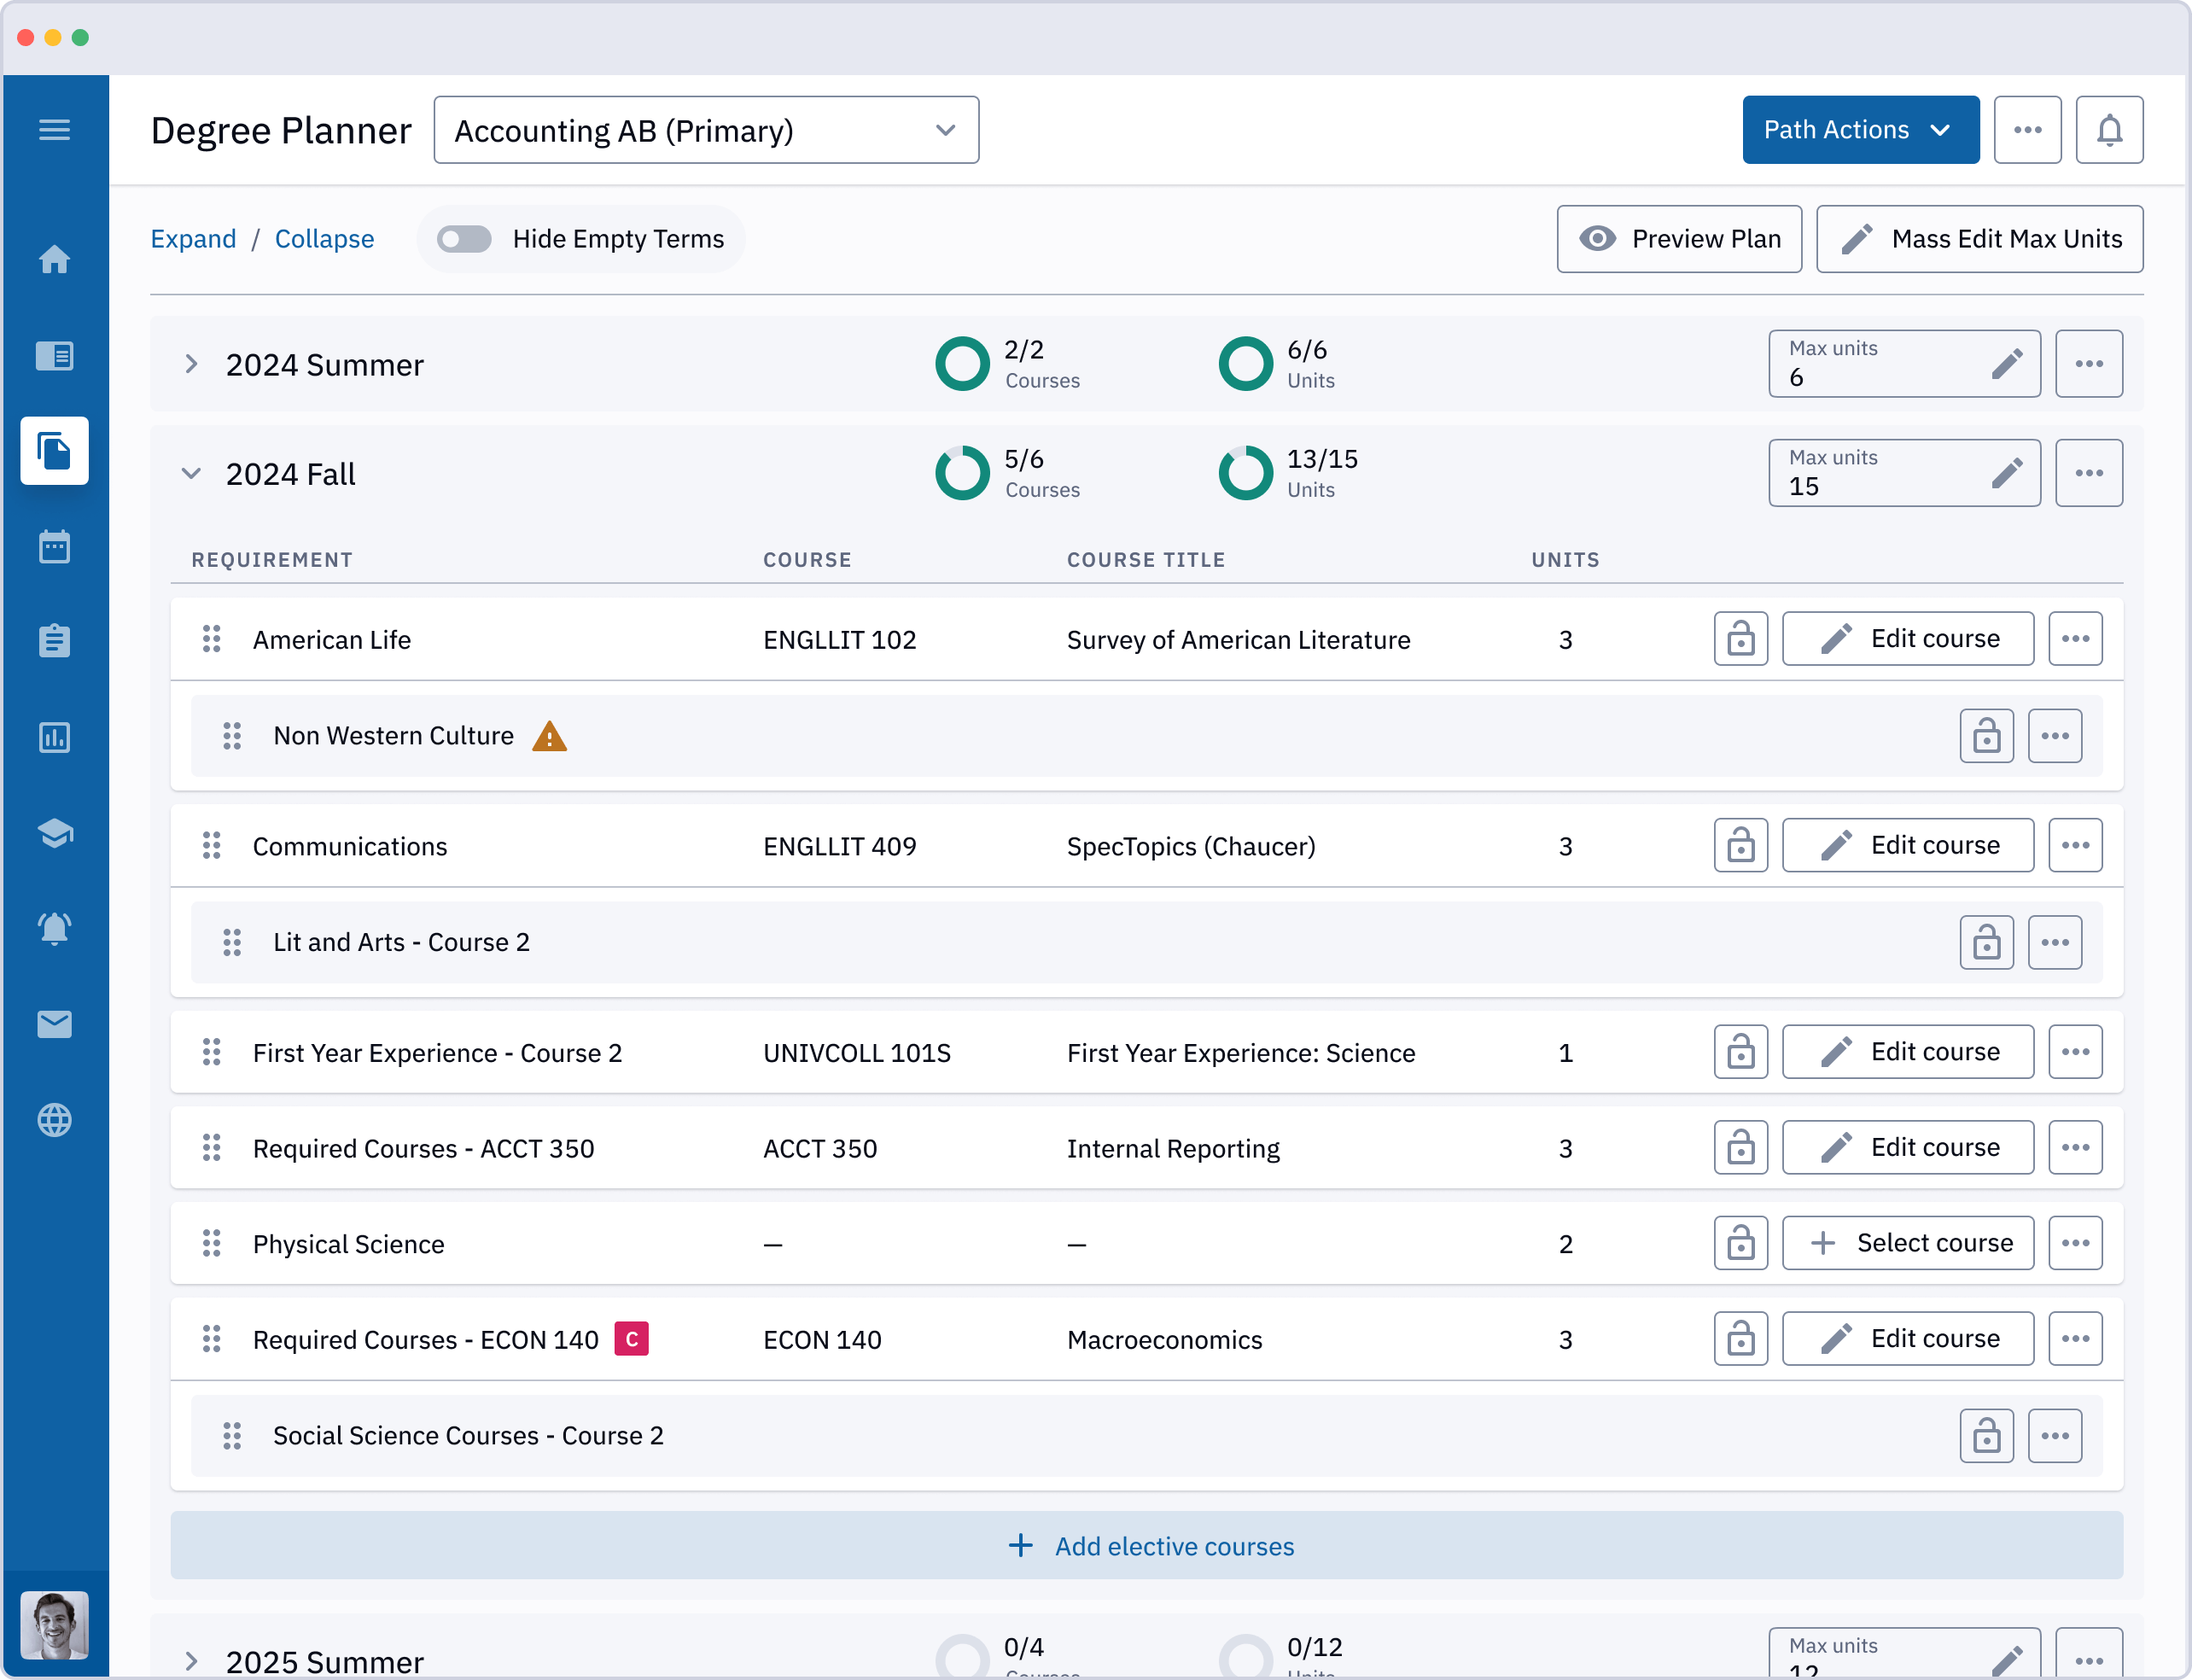Toggle lock on Lit and Arts row
Viewport: 2192px width, 1680px height.
(x=1986, y=943)
